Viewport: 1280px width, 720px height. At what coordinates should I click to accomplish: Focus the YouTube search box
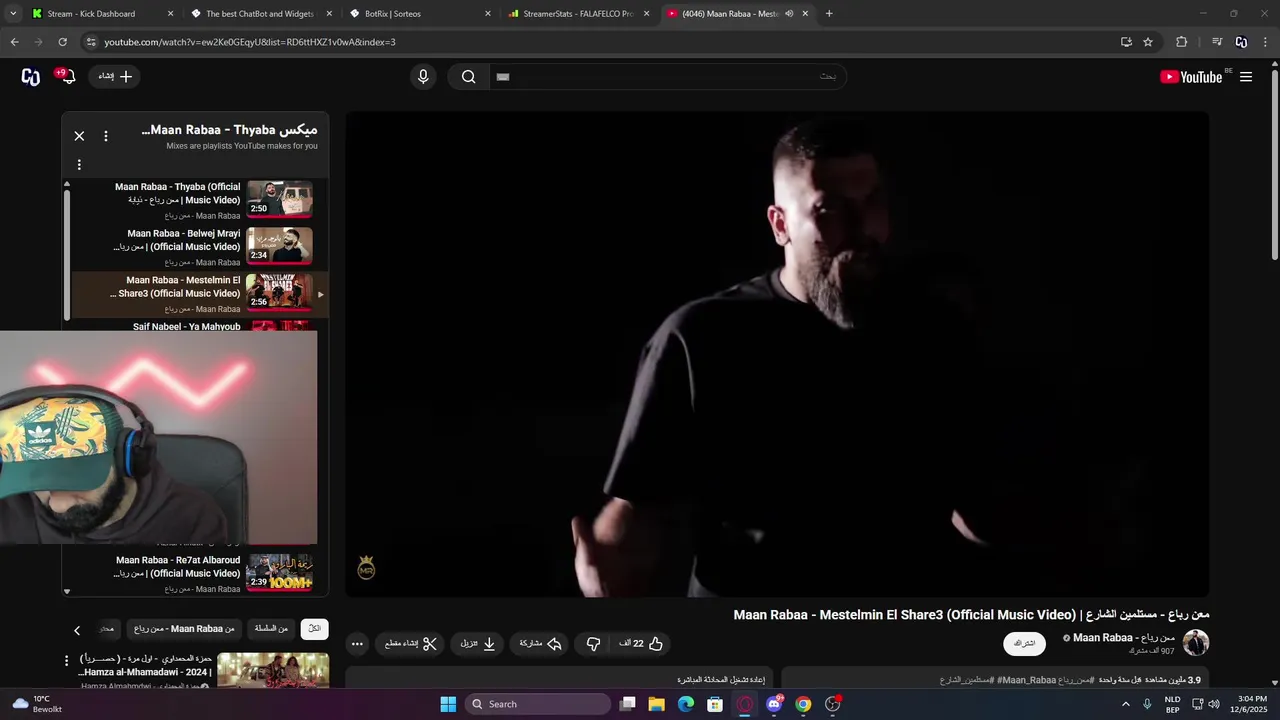tap(667, 77)
